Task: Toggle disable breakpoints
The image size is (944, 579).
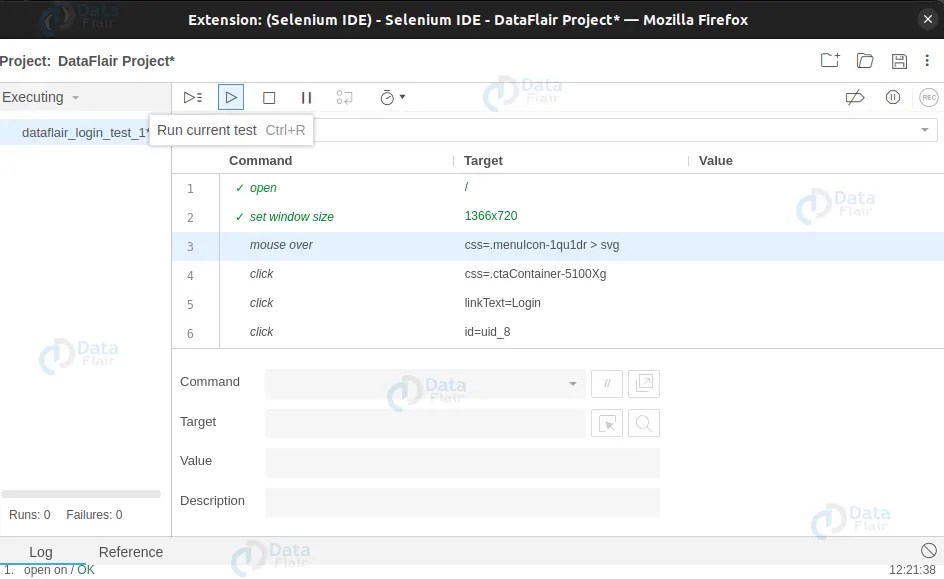Action: click(854, 96)
